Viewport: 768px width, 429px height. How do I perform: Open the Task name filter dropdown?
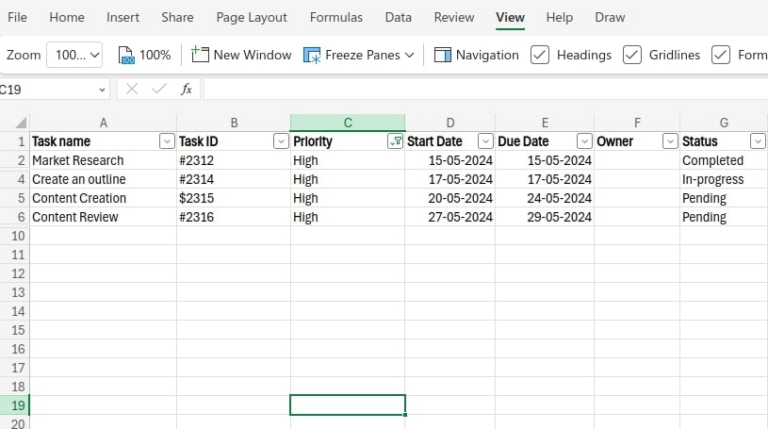[x=167, y=142]
